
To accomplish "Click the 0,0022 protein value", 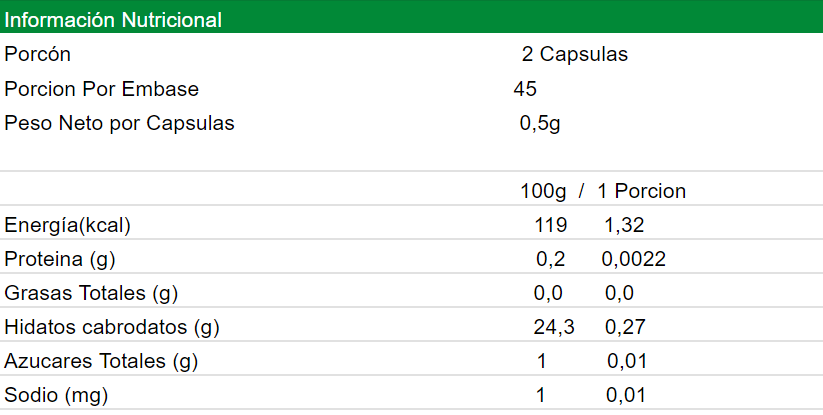I will coord(633,260).
